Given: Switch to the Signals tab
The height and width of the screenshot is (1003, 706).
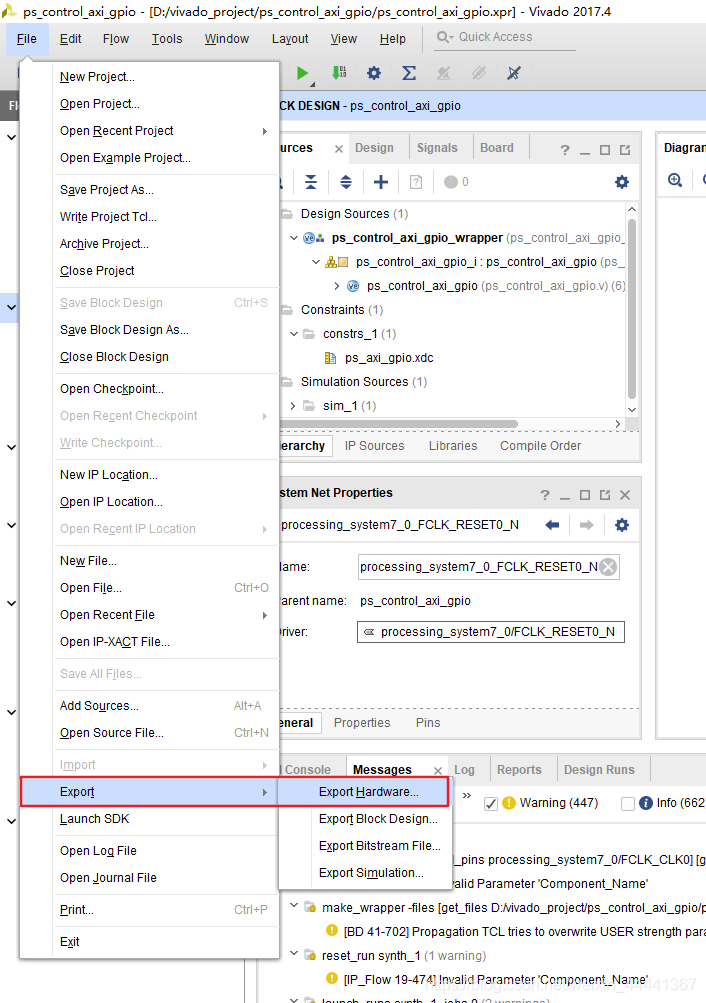Looking at the screenshot, I should coord(437,148).
